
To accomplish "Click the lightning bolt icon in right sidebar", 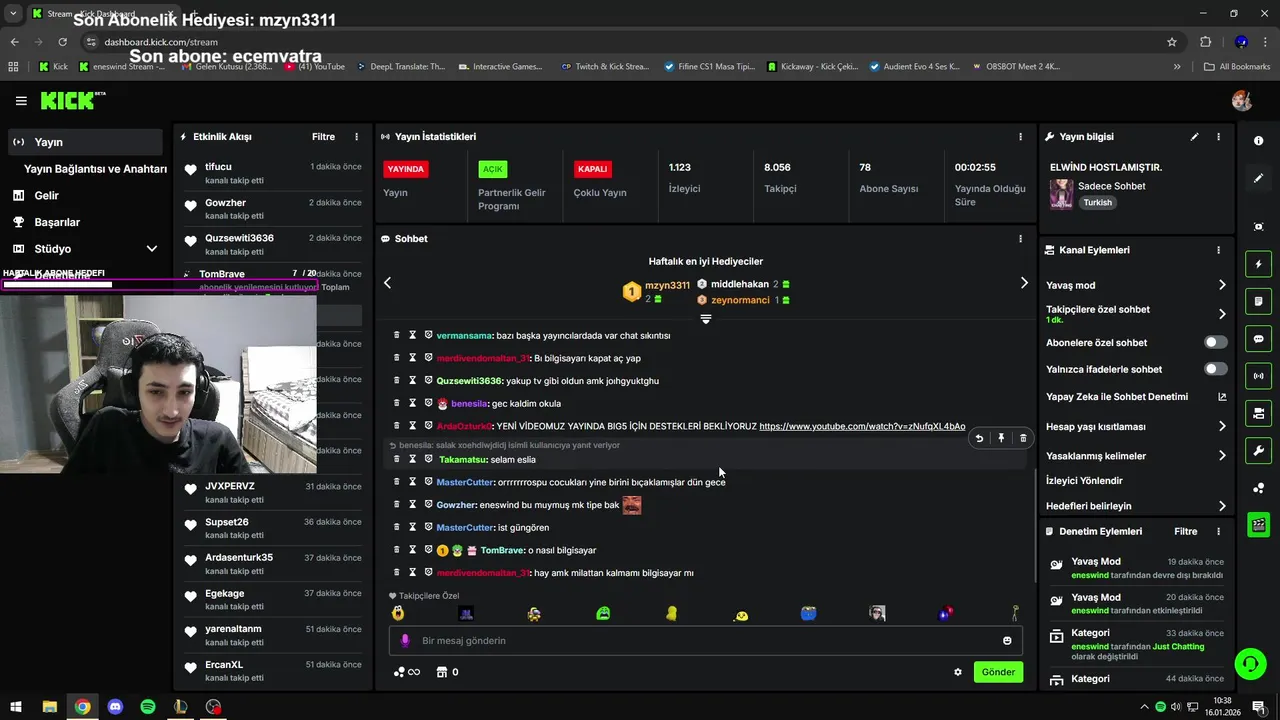I will coord(1258,264).
